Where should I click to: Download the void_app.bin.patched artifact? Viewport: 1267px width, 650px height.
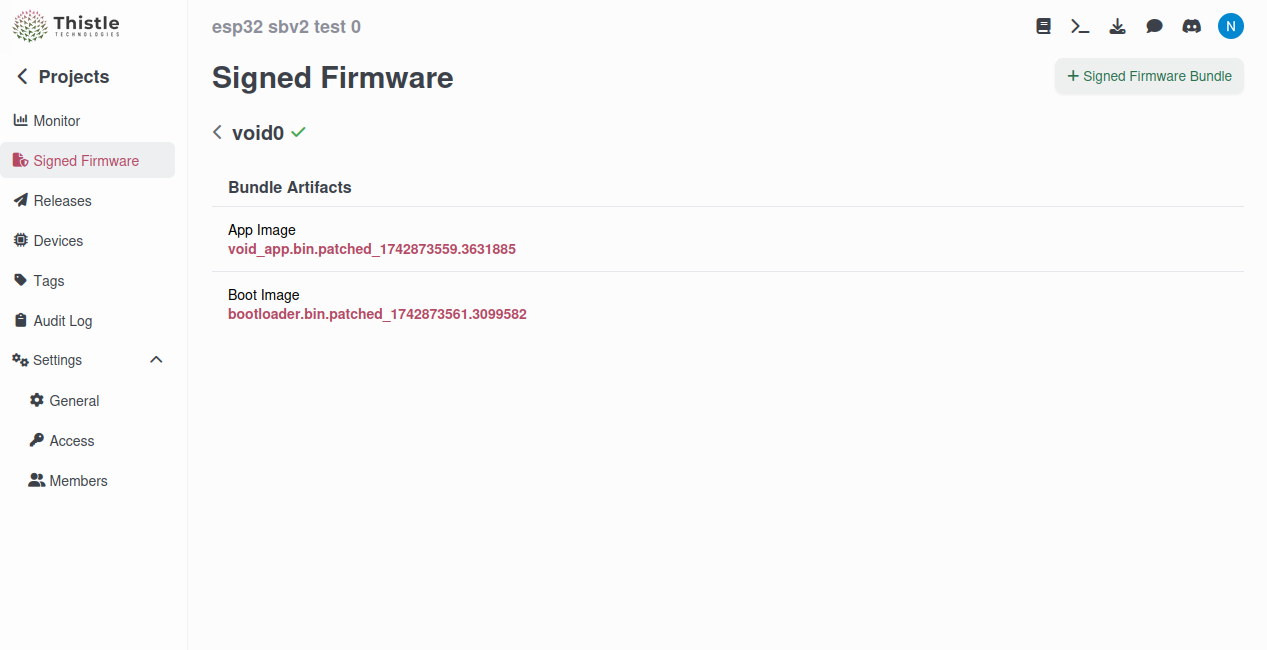tap(371, 248)
